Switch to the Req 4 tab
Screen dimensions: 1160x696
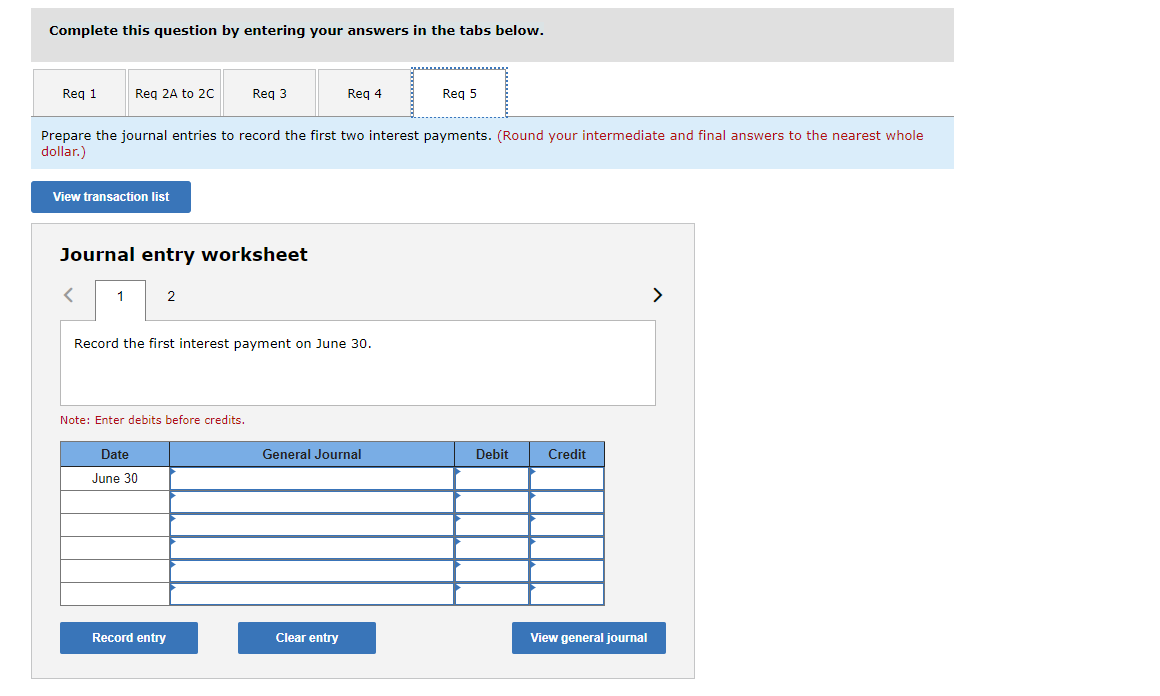point(364,93)
